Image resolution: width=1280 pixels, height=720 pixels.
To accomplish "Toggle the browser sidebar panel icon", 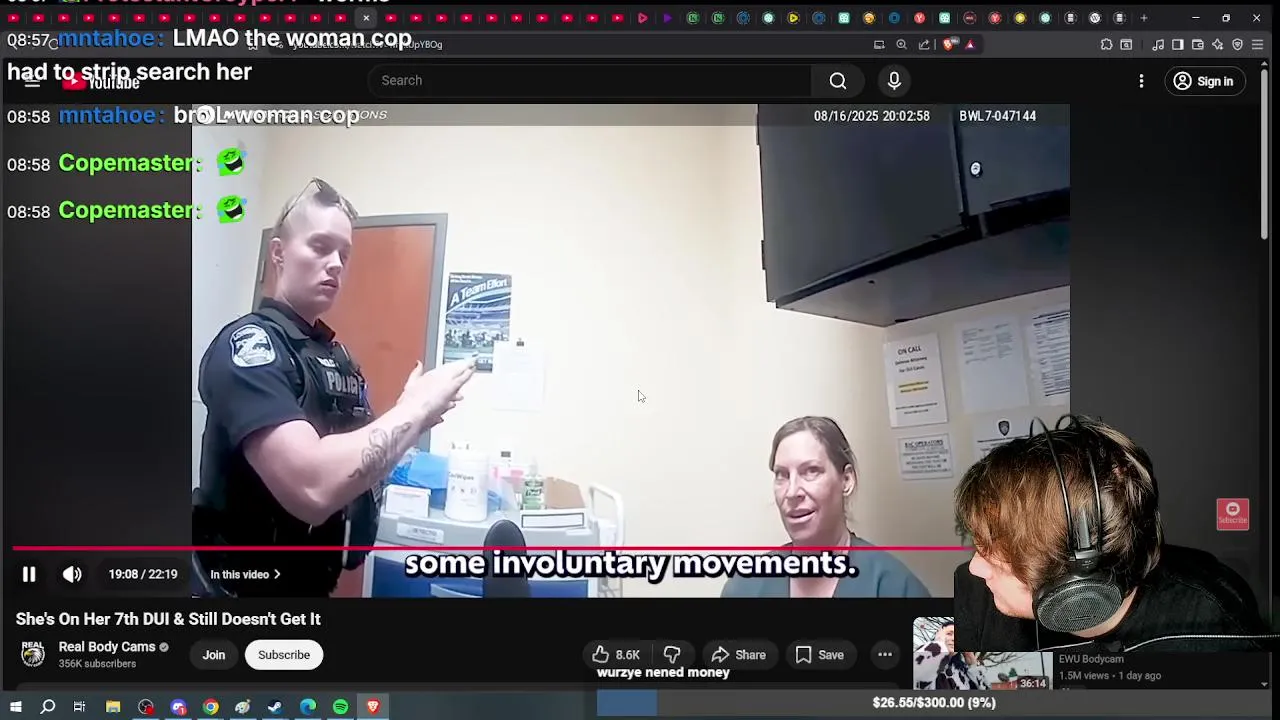I will tap(1178, 44).
